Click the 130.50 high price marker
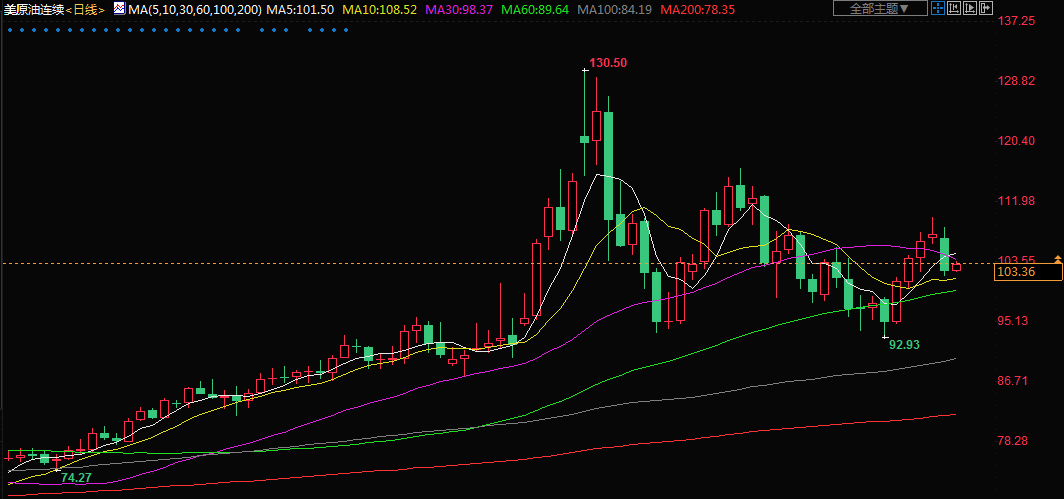Viewport: 1064px width, 499px height. pyautogui.click(x=608, y=63)
